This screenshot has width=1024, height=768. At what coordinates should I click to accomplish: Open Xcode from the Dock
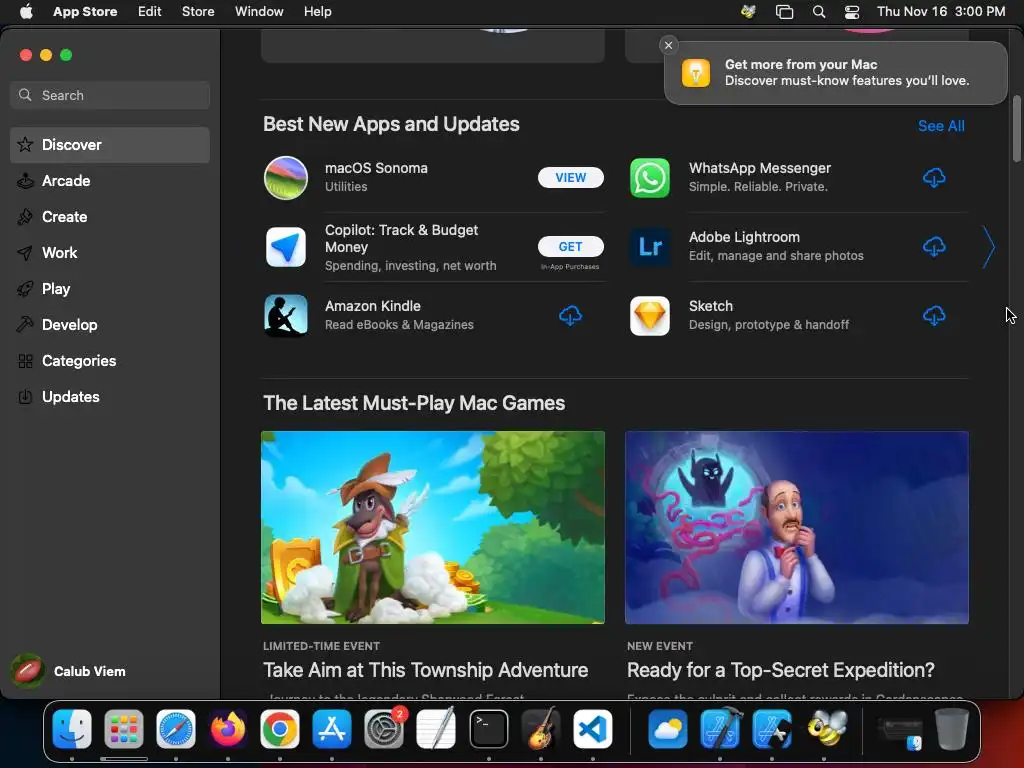(720, 729)
